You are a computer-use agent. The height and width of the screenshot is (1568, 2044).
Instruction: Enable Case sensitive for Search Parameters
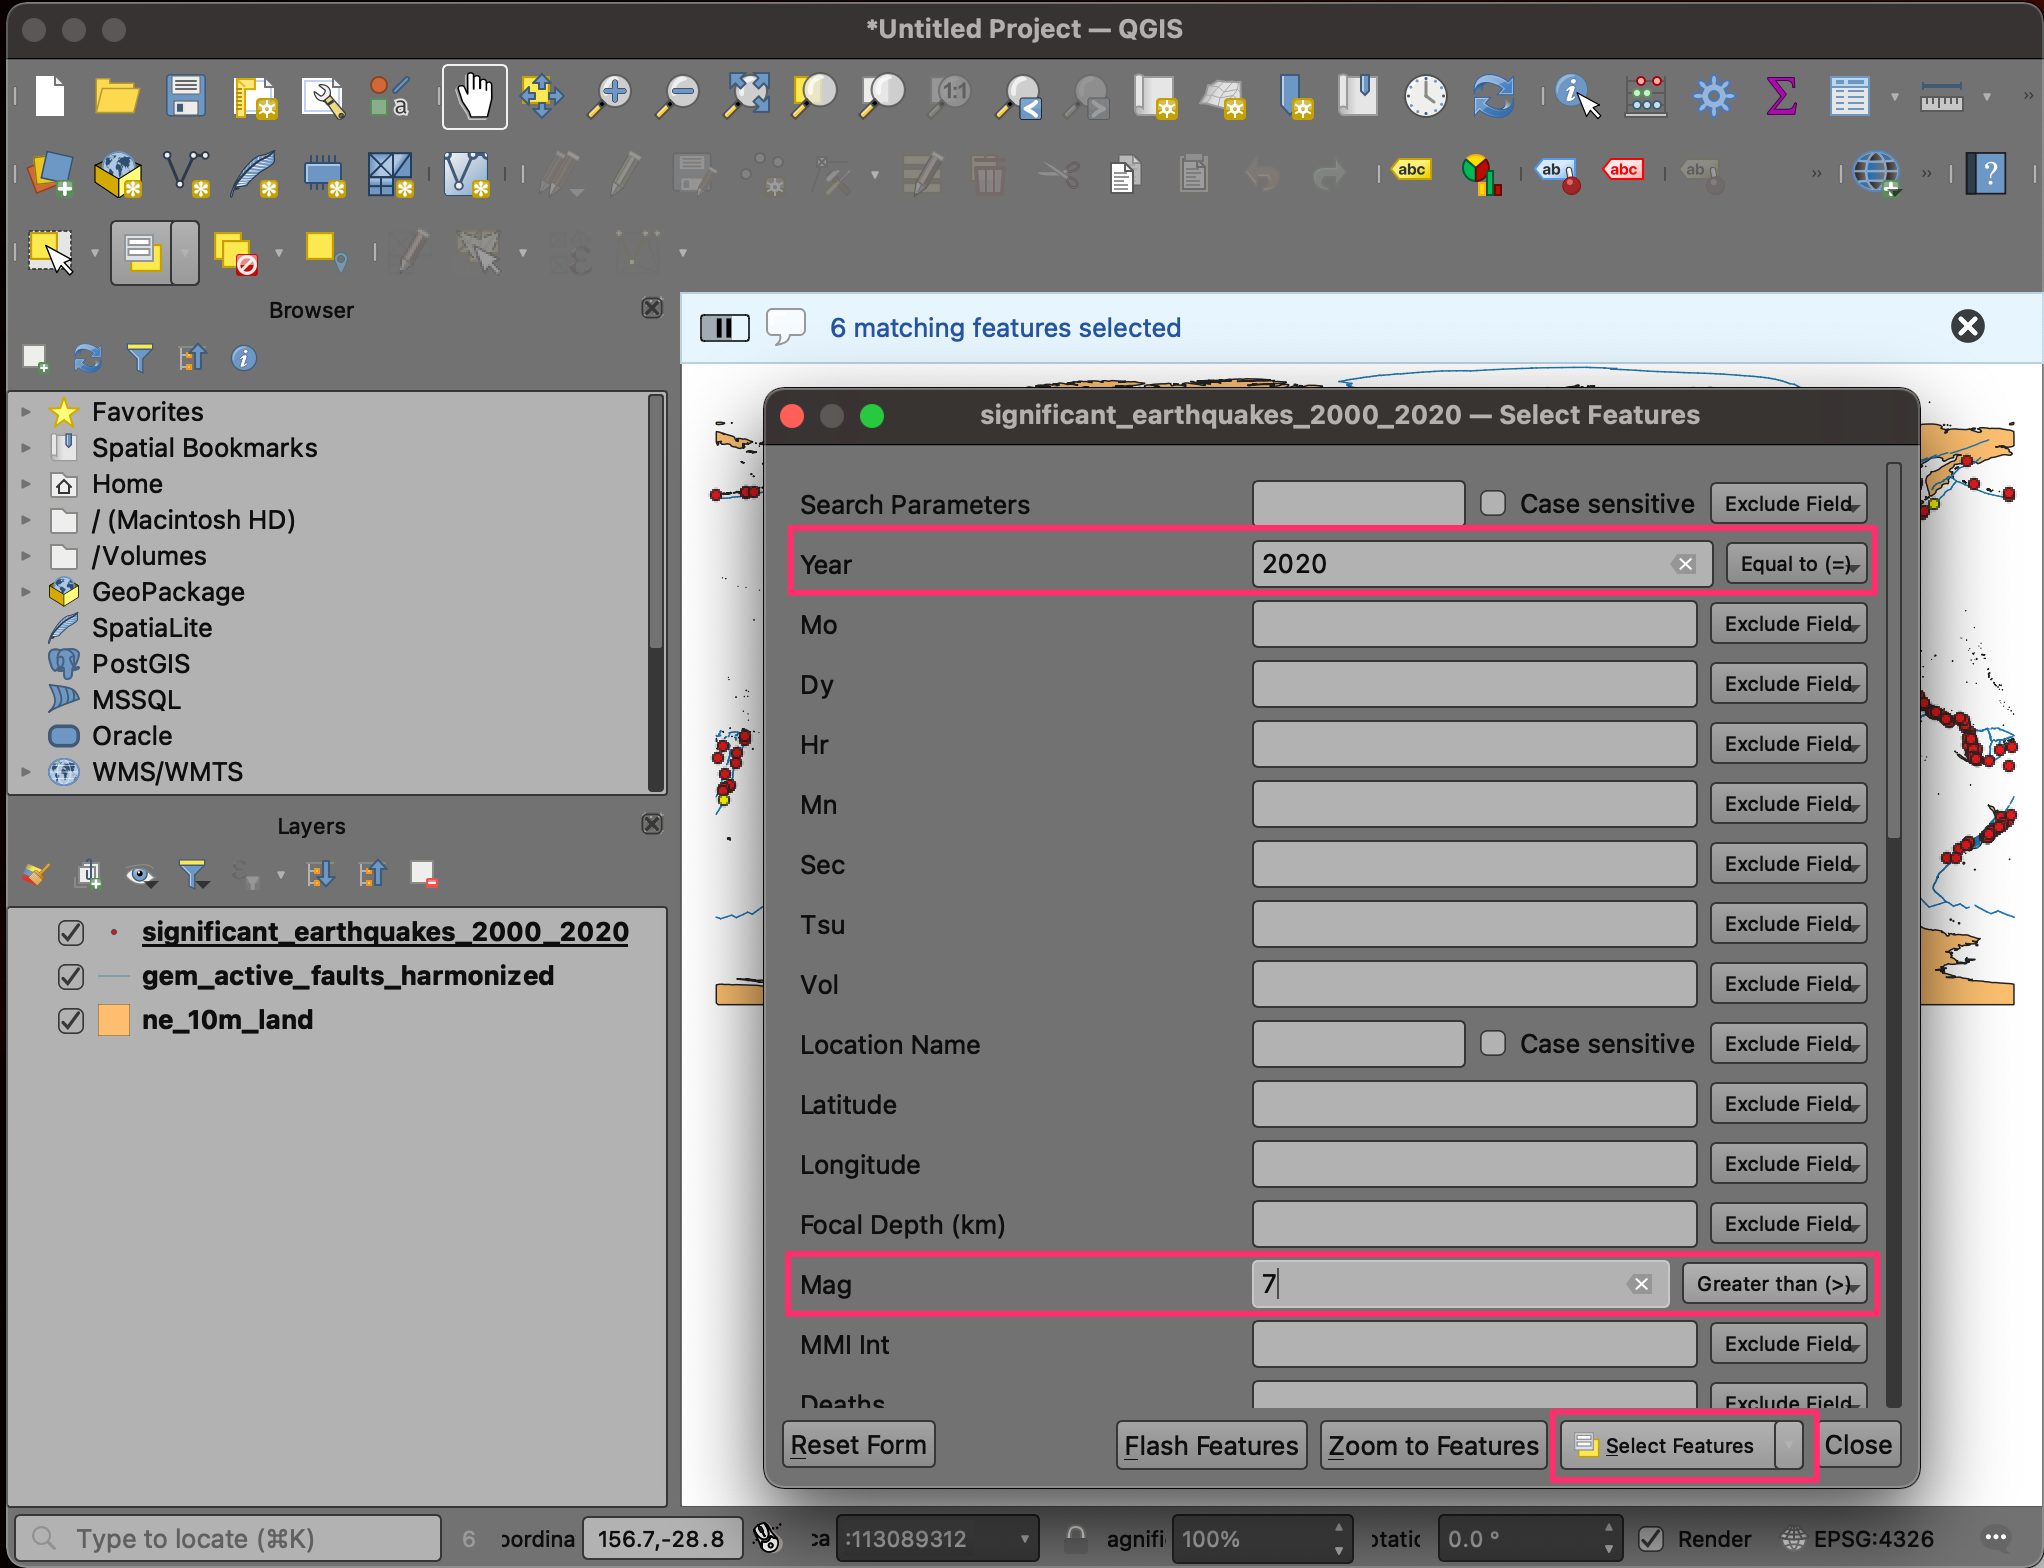(1493, 503)
